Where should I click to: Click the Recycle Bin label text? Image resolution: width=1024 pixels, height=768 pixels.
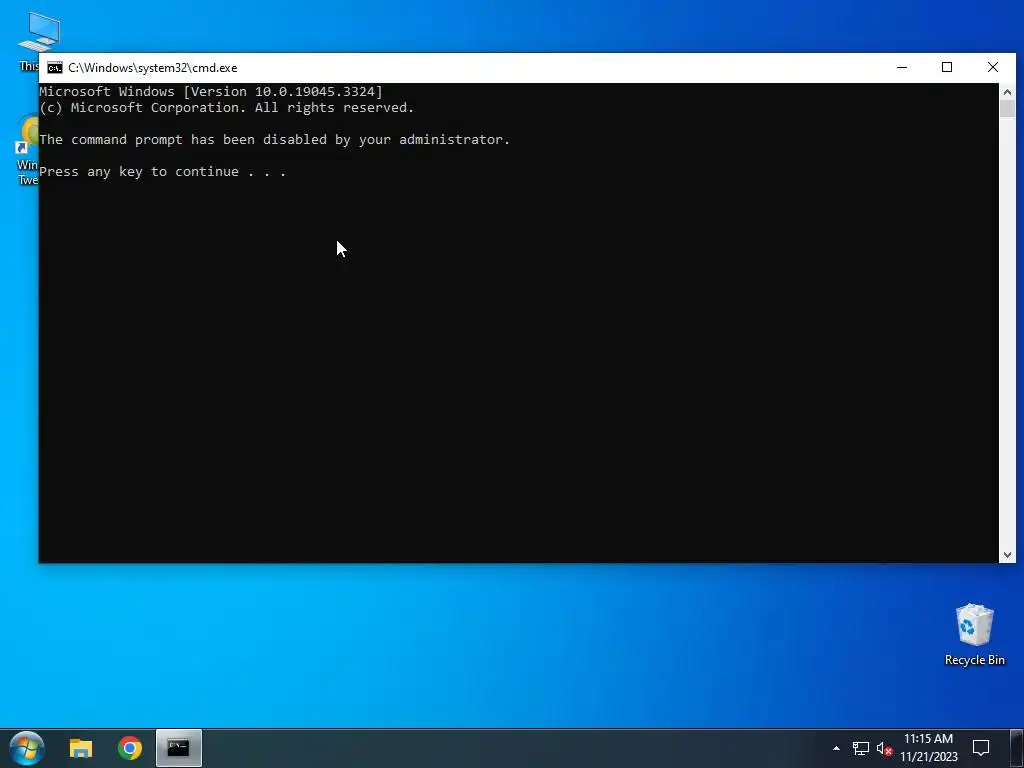tap(974, 660)
